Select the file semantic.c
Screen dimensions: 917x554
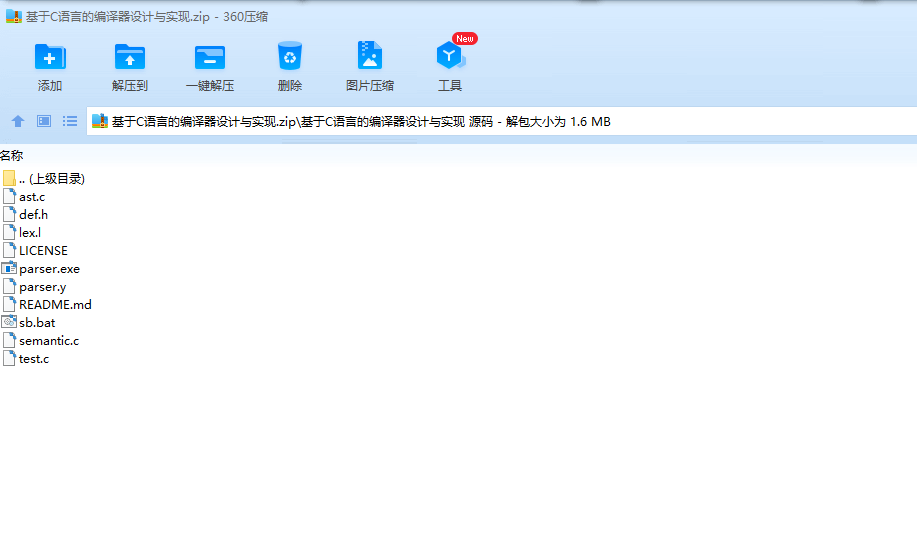click(40, 340)
